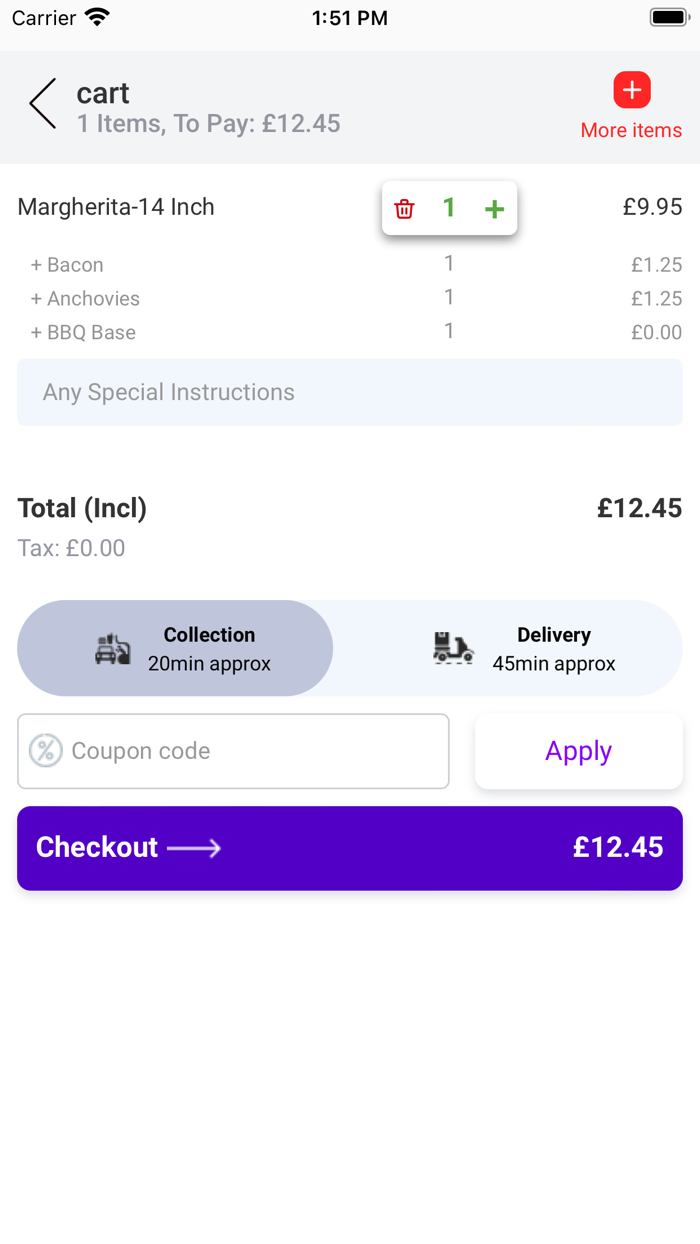Tap the back arrow in the cart header

pos(43,104)
